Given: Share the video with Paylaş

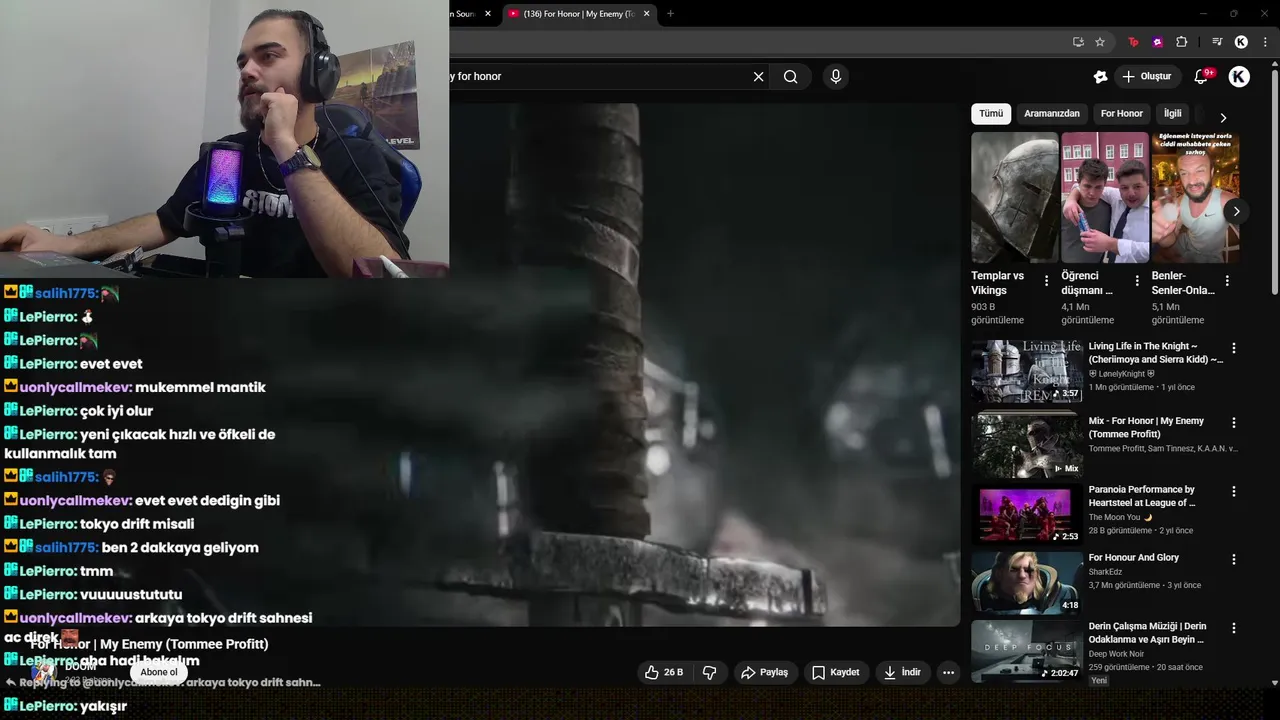Looking at the screenshot, I should click(x=765, y=673).
